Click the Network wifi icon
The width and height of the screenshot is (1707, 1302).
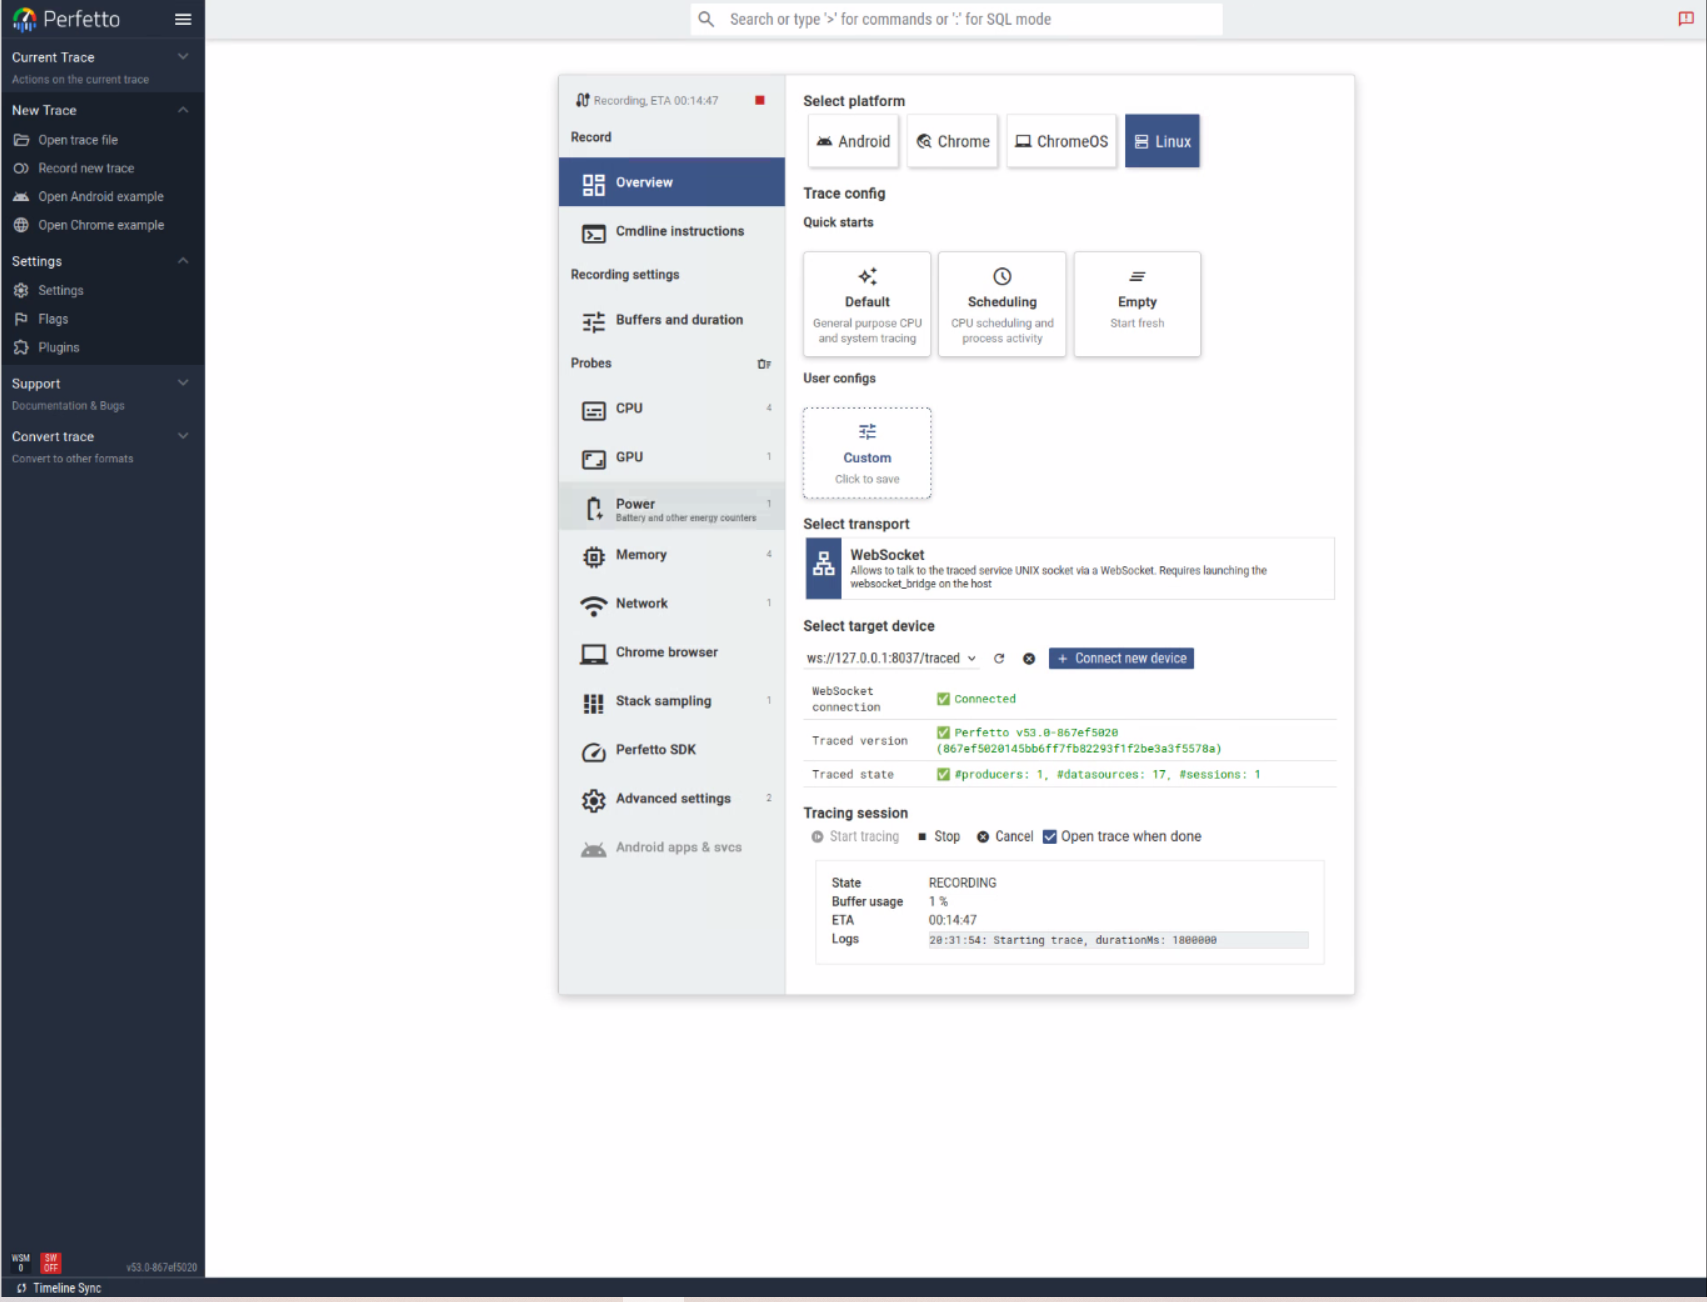(x=593, y=605)
